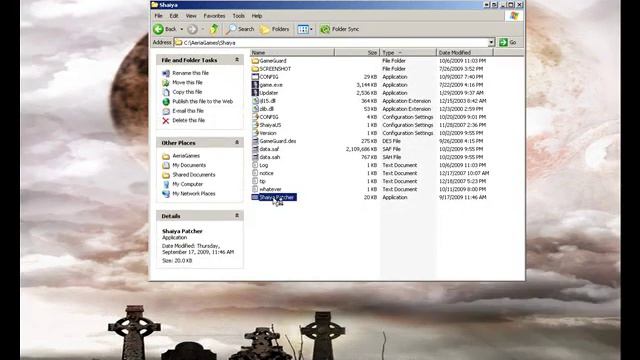Screen dimensions: 640x360
Task: Click the '3,144 KB' size cell
Action: point(367,85)
